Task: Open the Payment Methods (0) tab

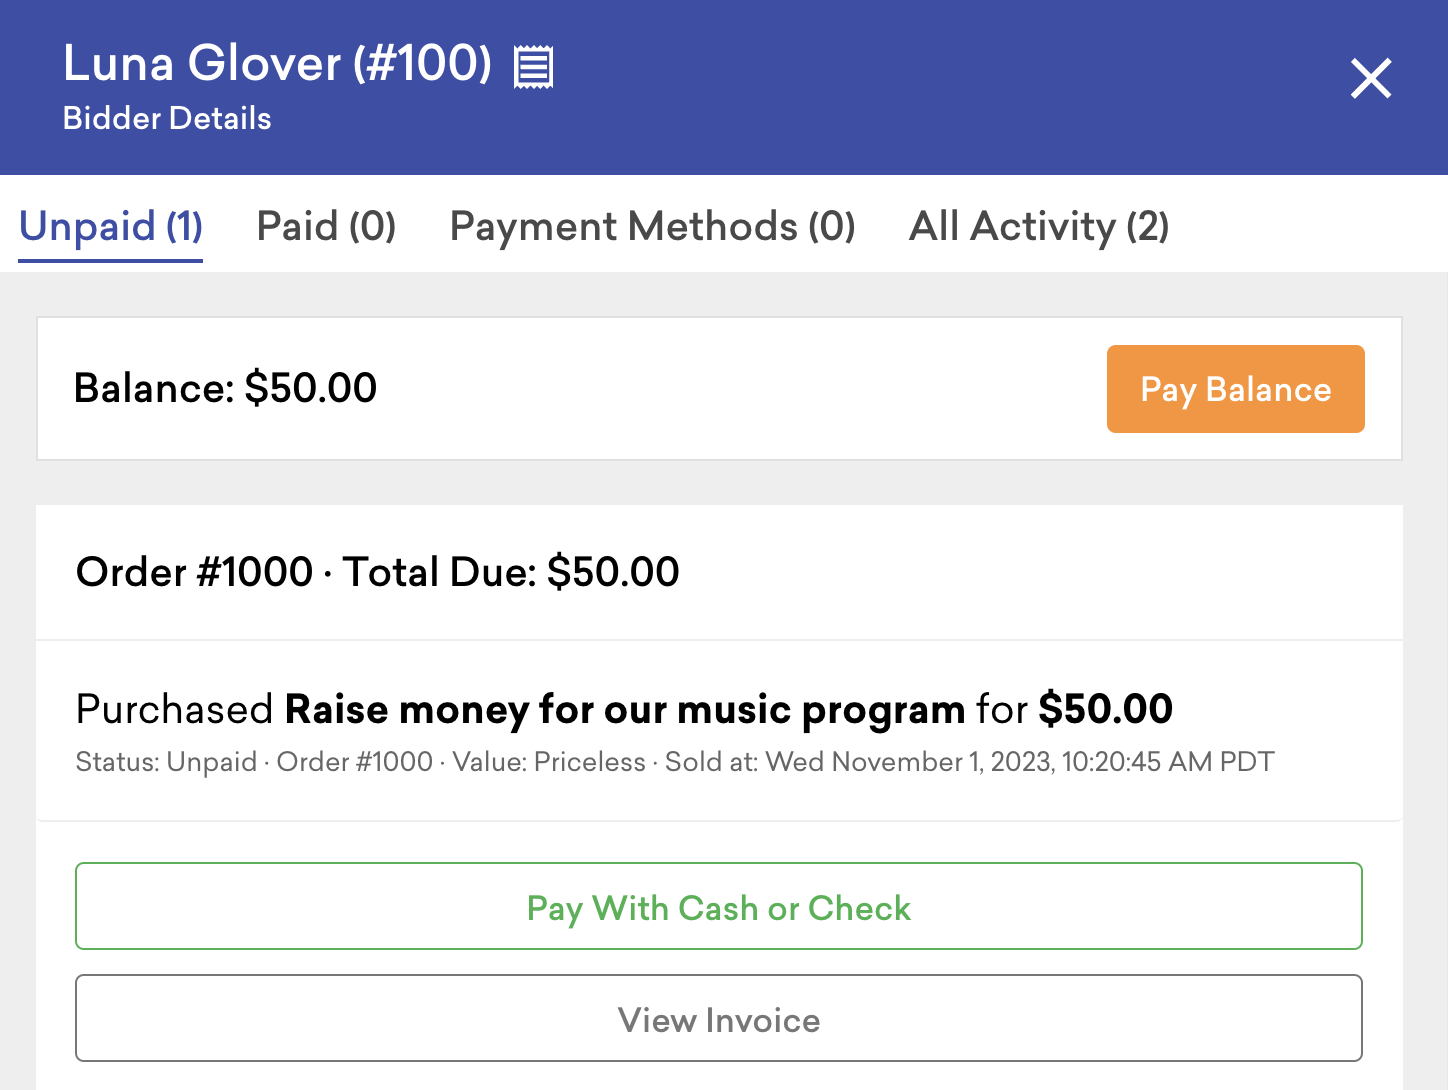Action: 652,227
